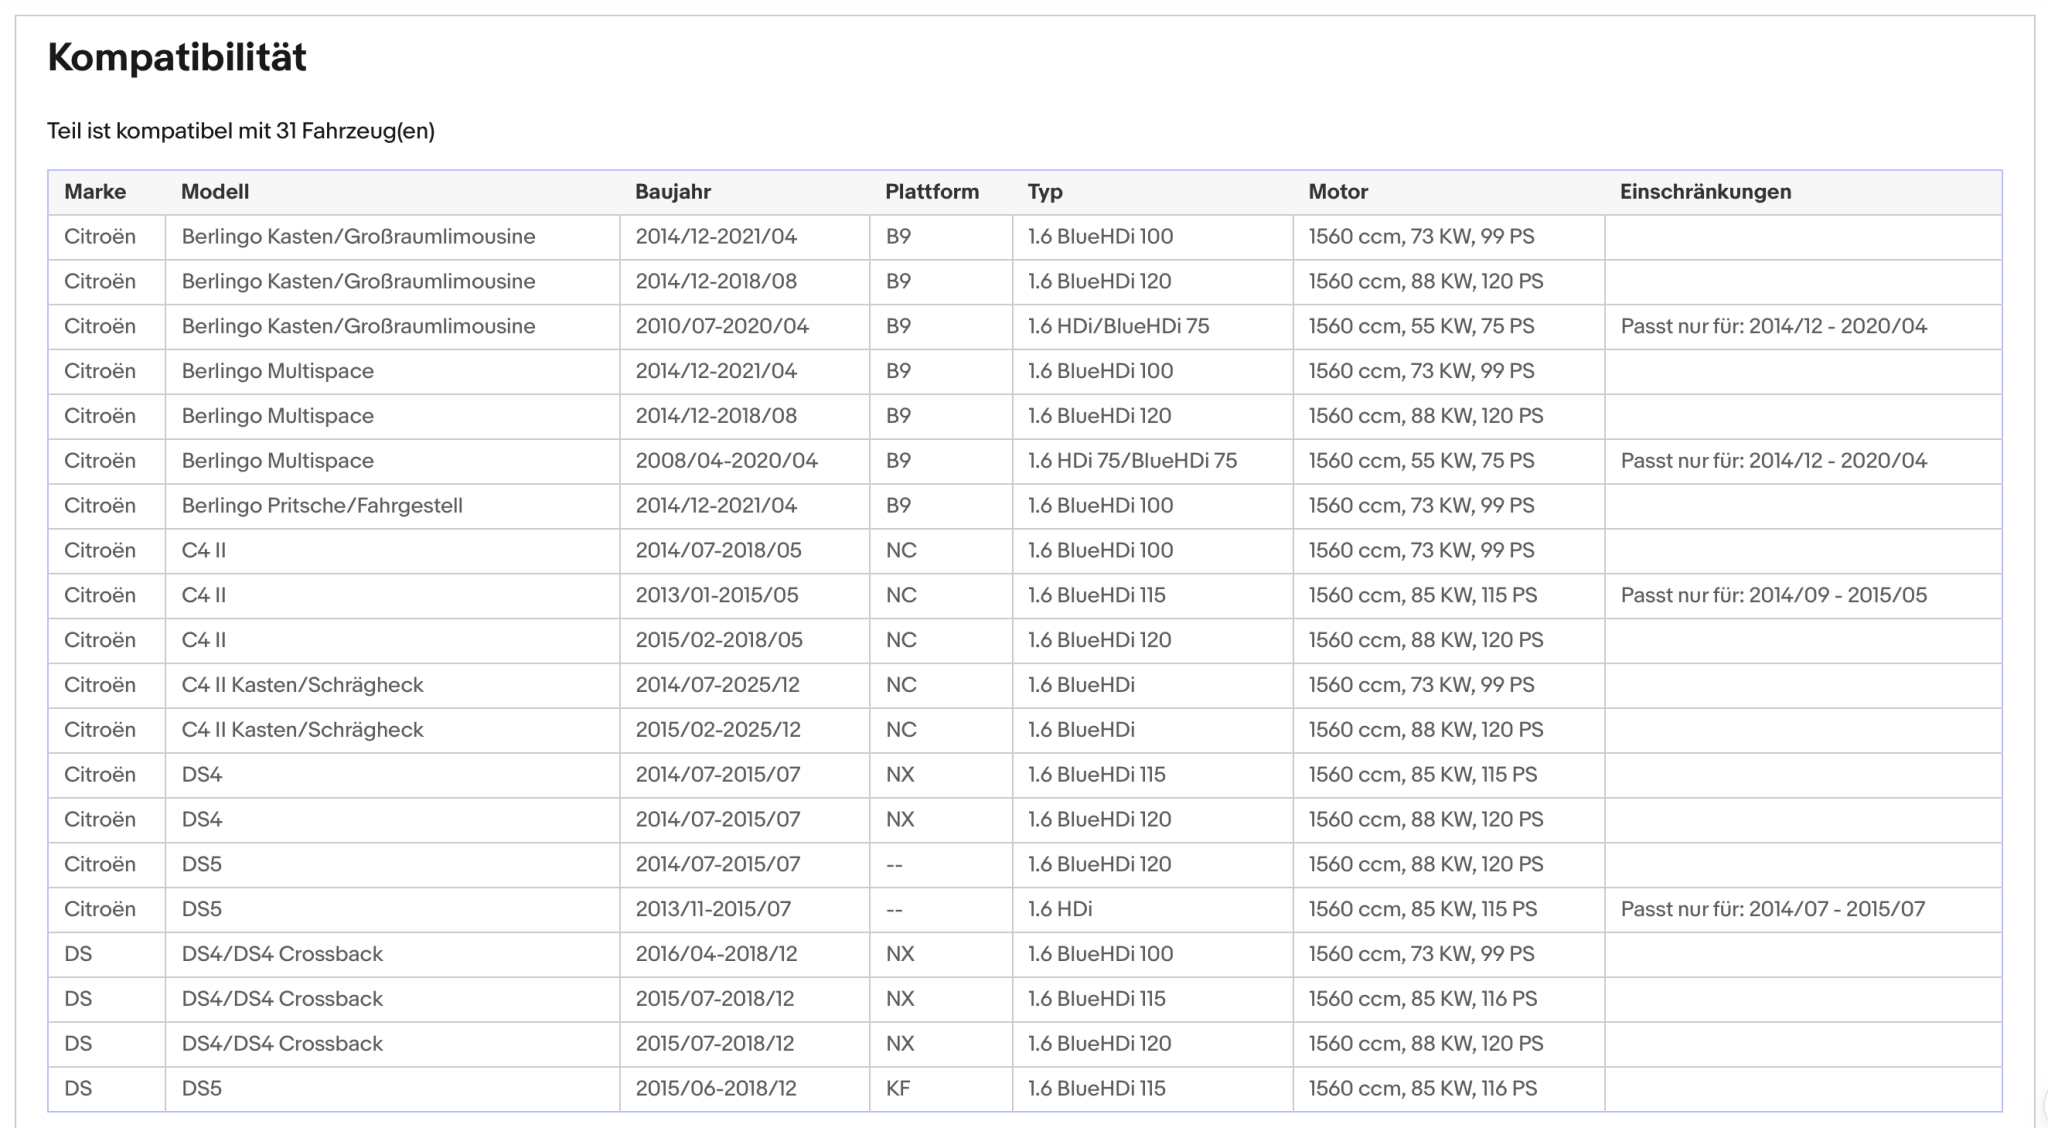Image resolution: width=2048 pixels, height=1128 pixels.
Task: Click '--' platform in the 2013/11-2015/07 row
Action: click(x=894, y=909)
